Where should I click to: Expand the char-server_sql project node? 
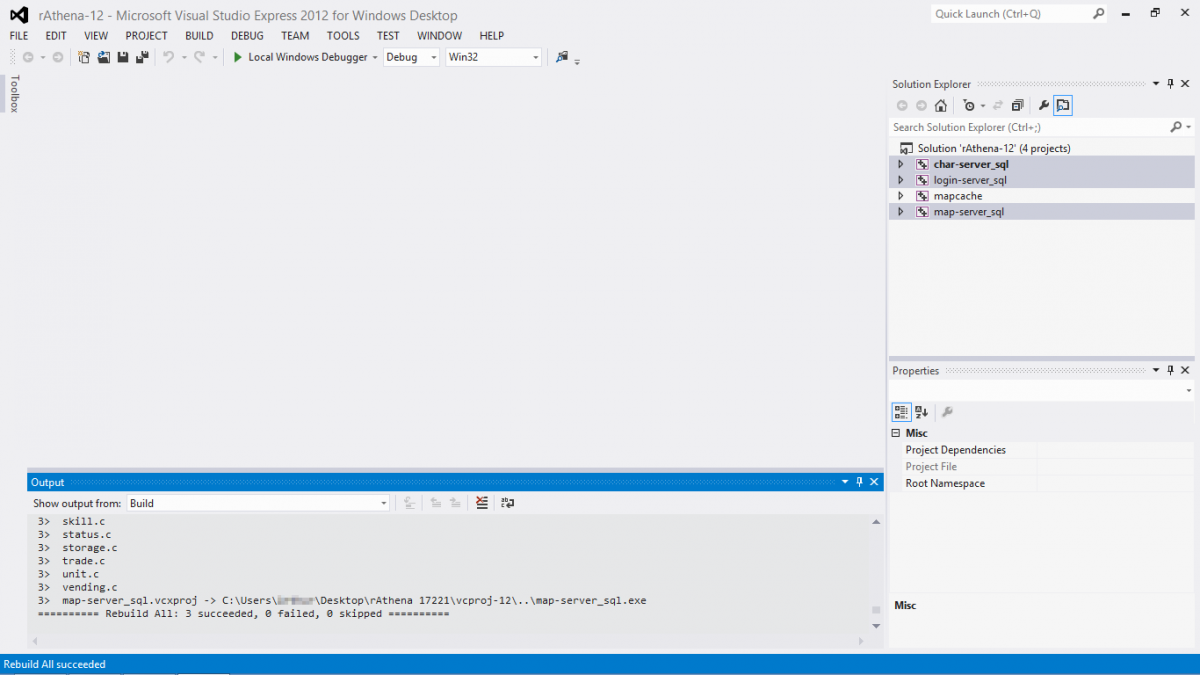[x=900, y=164]
